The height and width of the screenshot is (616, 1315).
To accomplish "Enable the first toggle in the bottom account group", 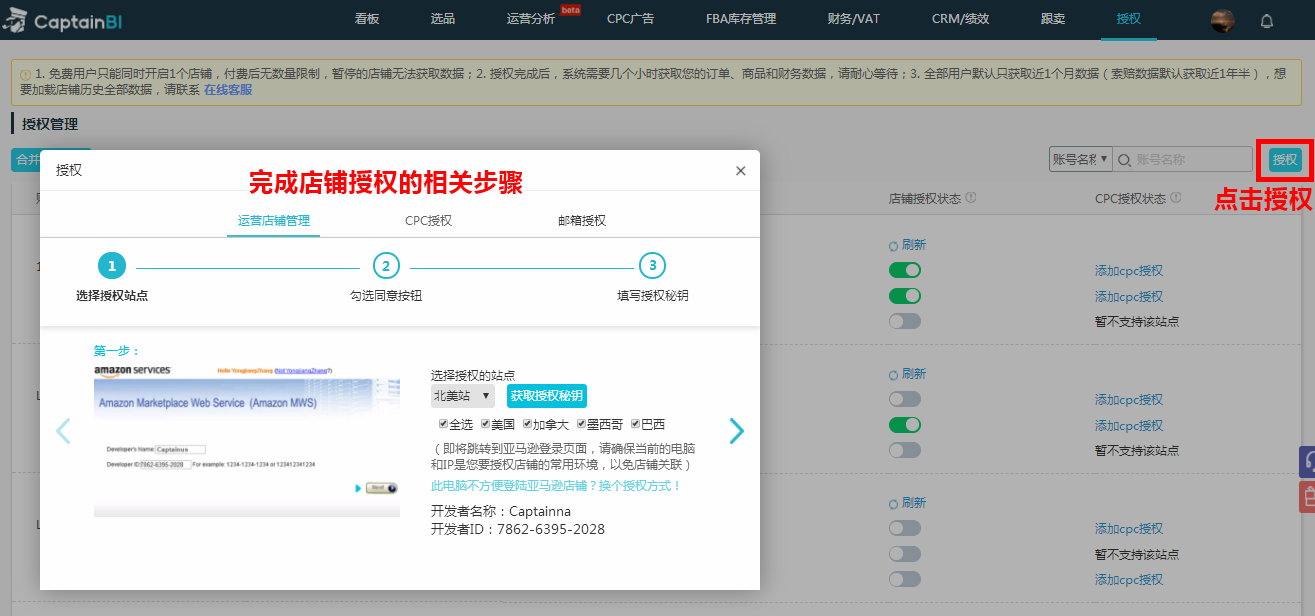I will tap(905, 528).
